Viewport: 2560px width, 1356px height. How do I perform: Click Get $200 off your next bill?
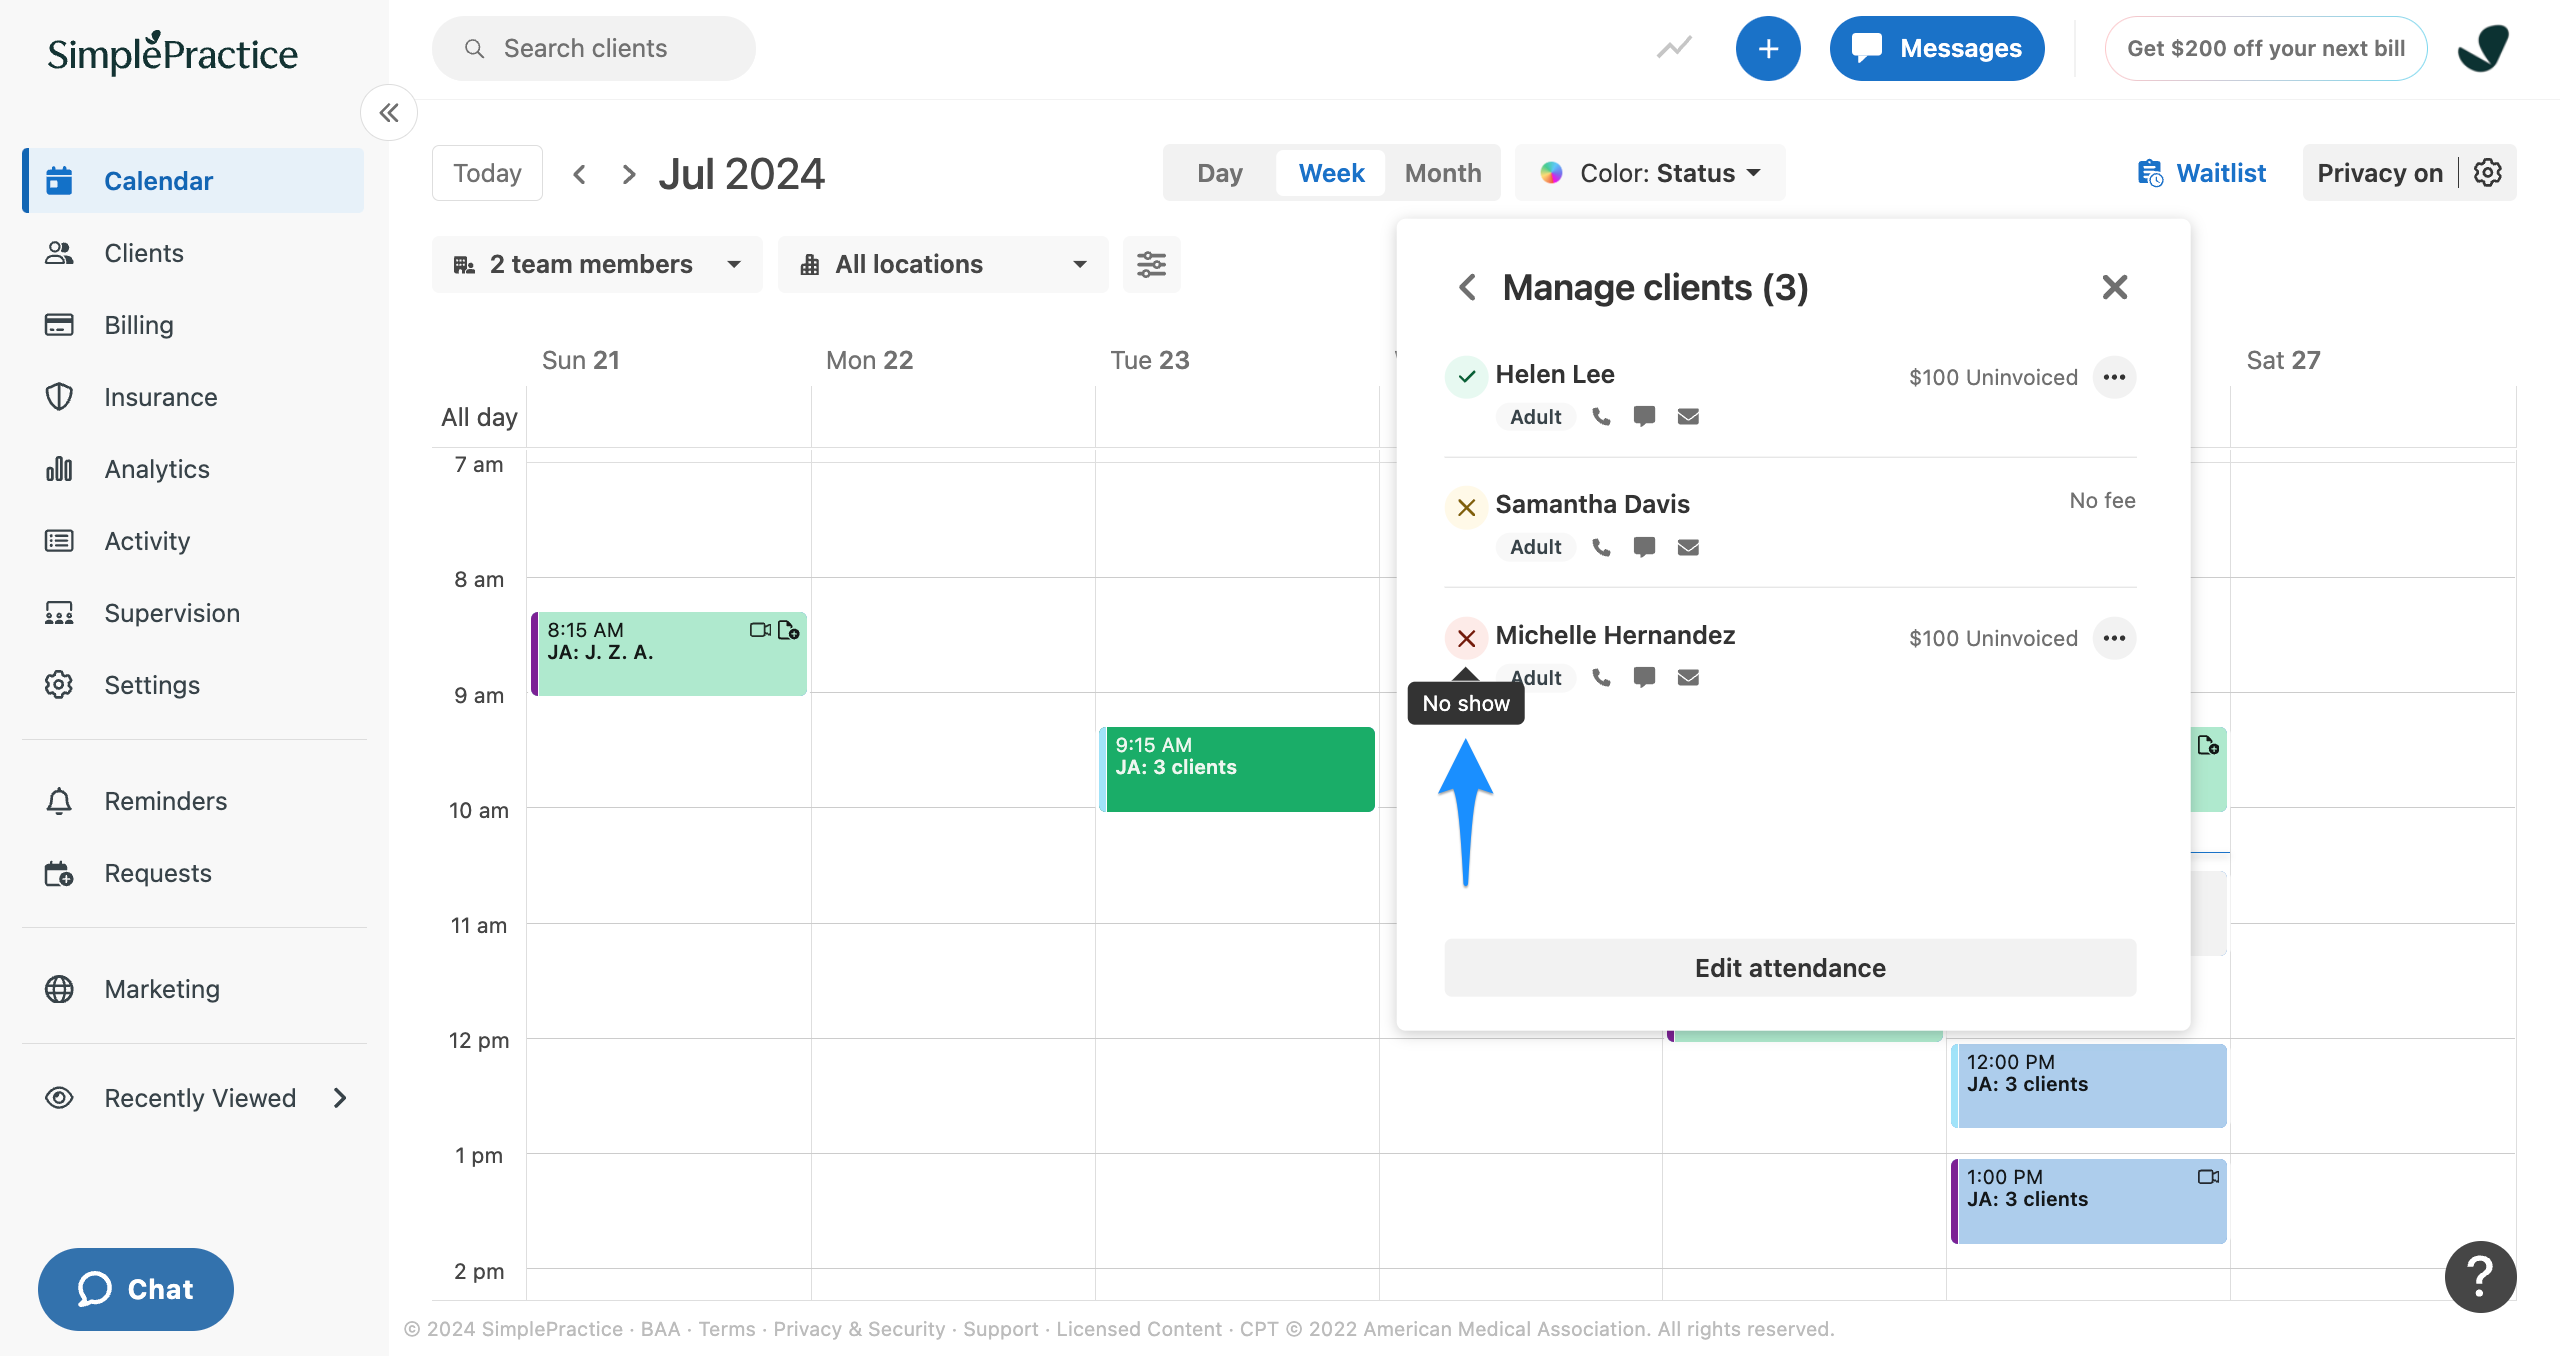(x=2266, y=48)
